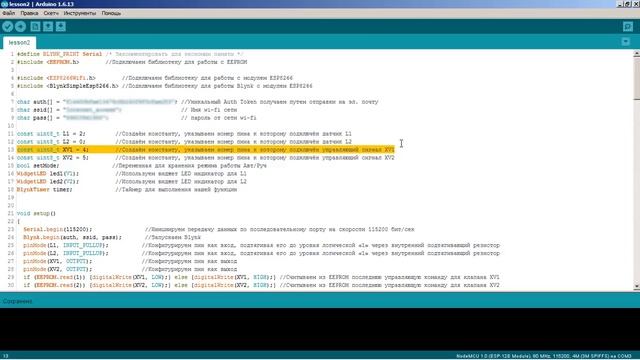Click inside the black console output area
Image resolution: width=640 pixels, height=360 pixels.
click(320, 329)
